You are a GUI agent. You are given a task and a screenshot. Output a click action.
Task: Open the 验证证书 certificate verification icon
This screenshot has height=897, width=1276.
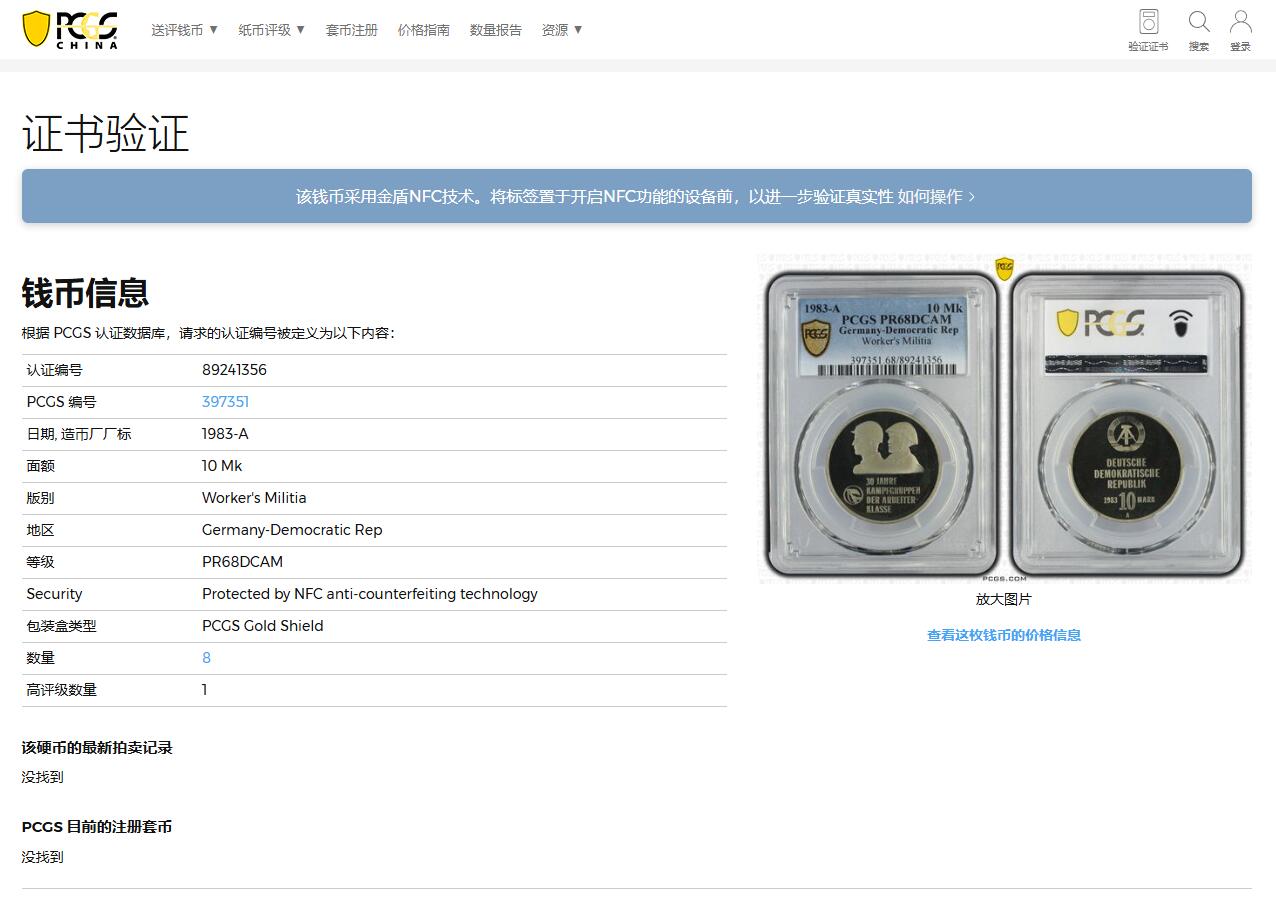[1148, 23]
